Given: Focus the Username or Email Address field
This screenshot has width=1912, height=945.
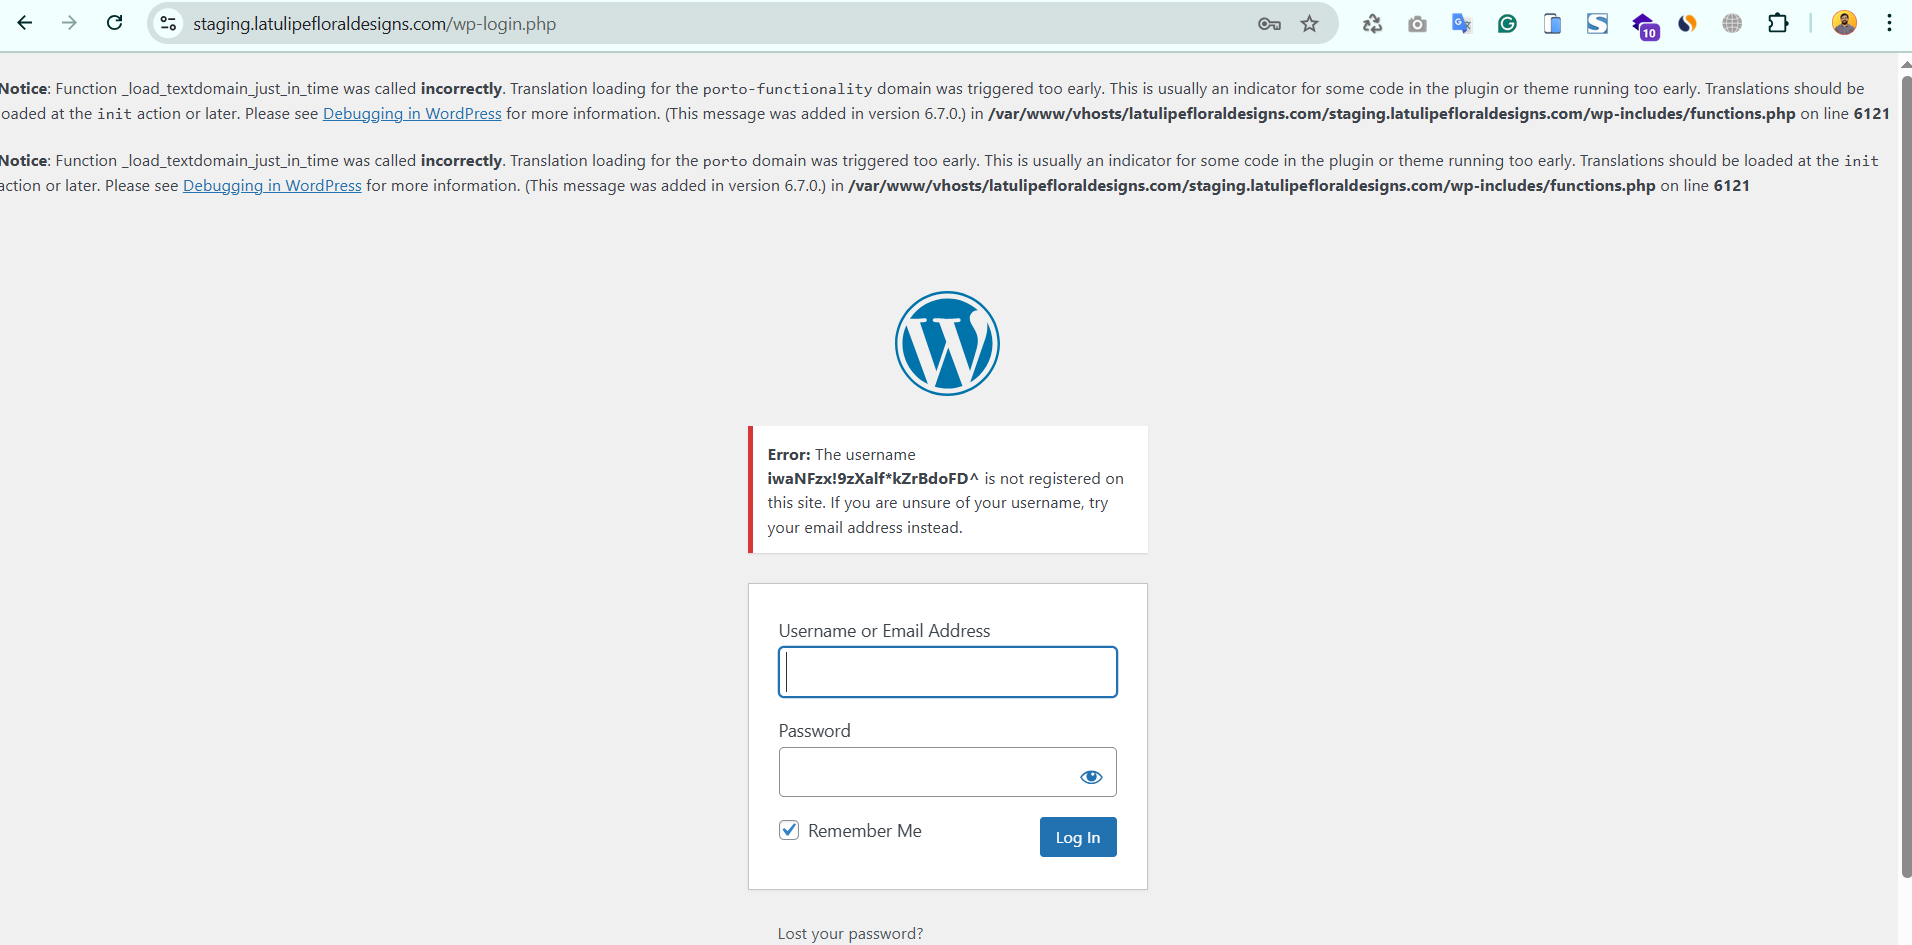Looking at the screenshot, I should coord(948,672).
